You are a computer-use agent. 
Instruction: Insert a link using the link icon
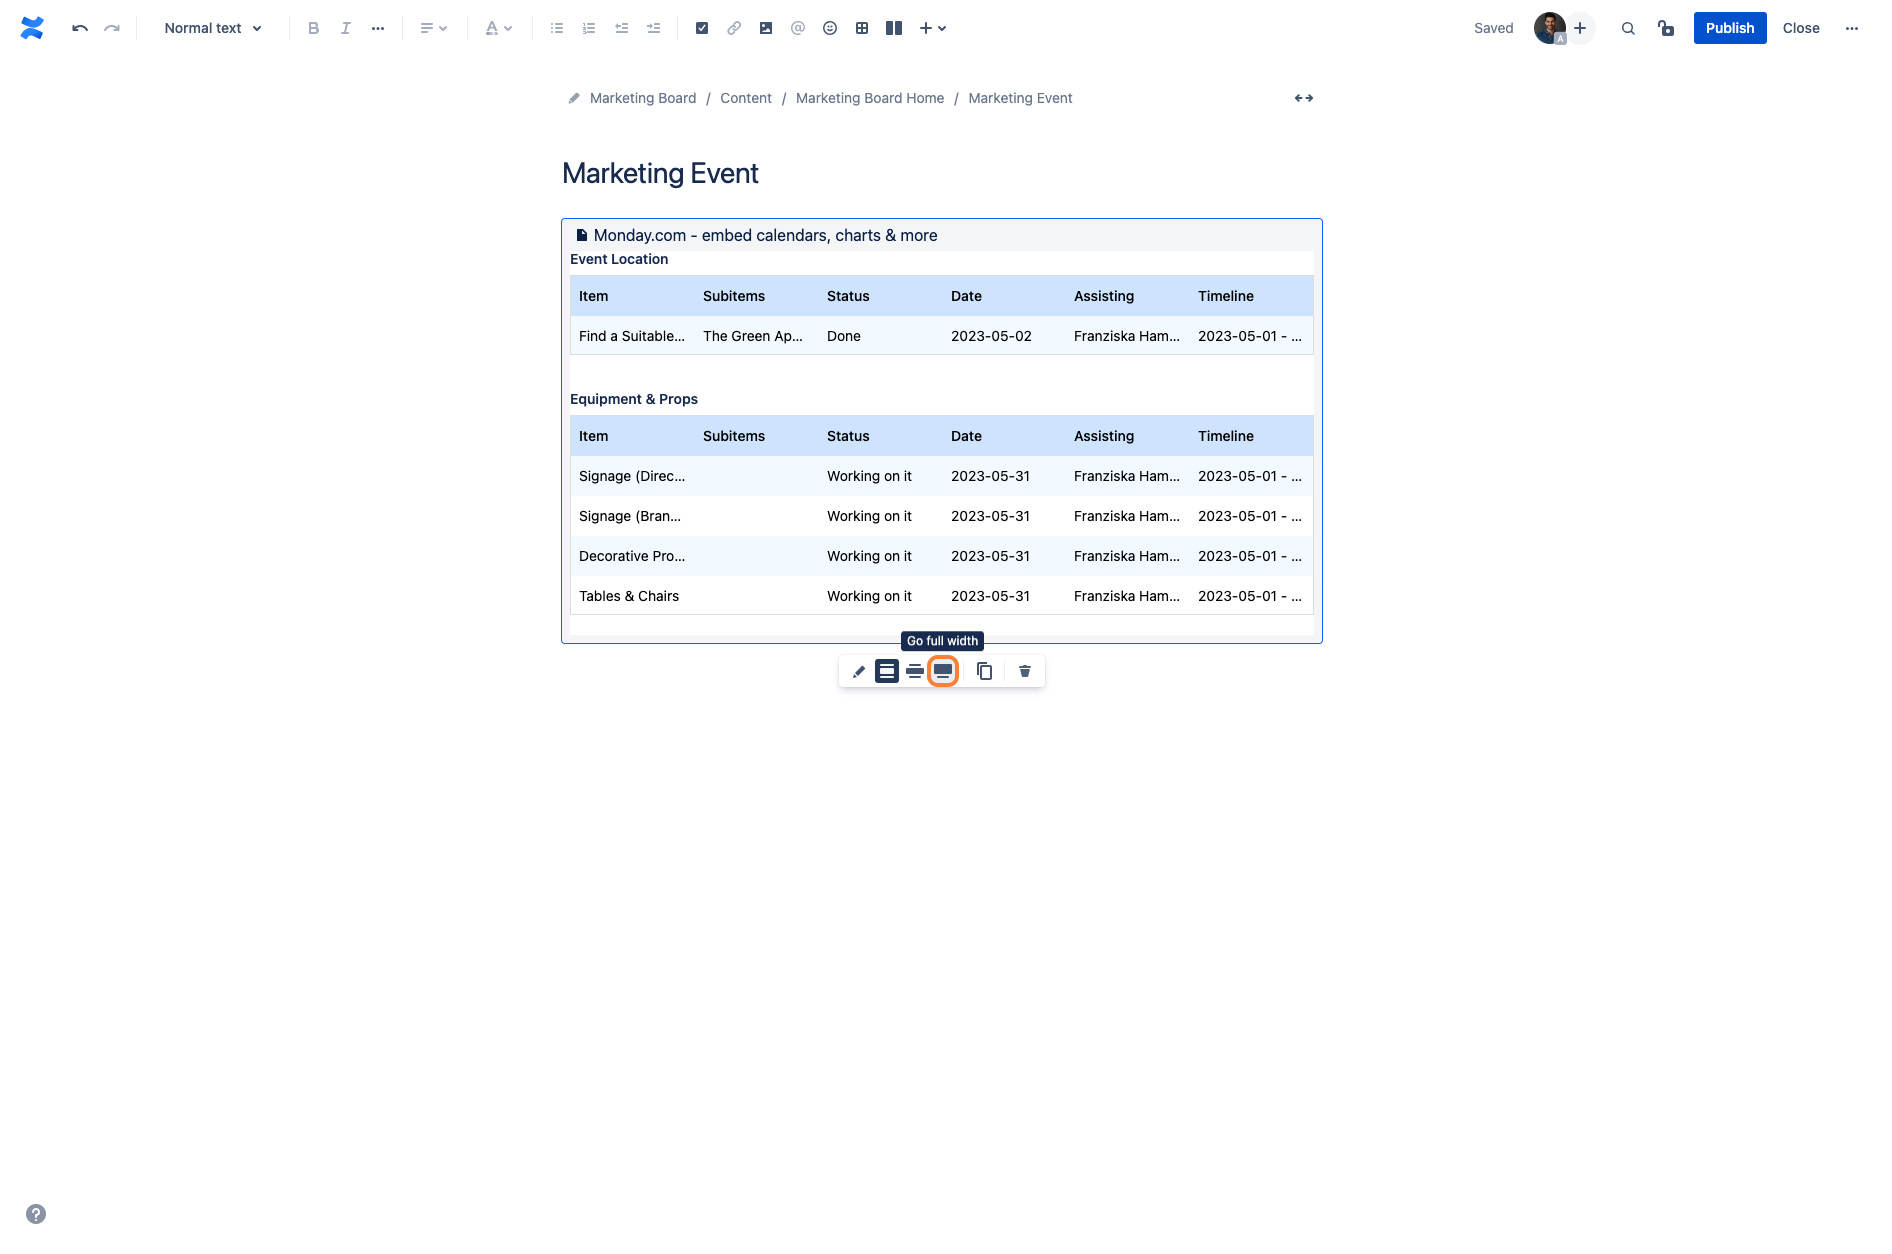point(733,28)
